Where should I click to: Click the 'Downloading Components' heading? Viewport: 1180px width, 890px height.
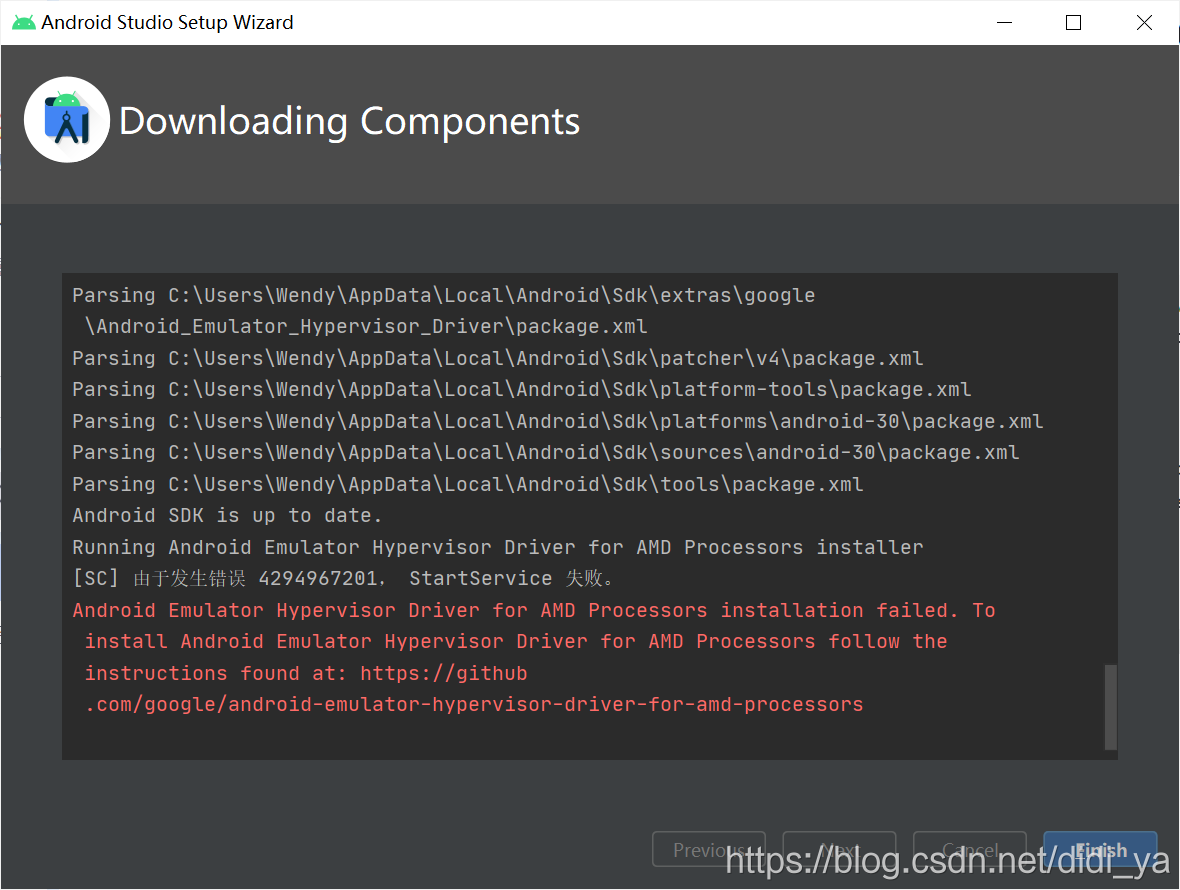pos(349,121)
